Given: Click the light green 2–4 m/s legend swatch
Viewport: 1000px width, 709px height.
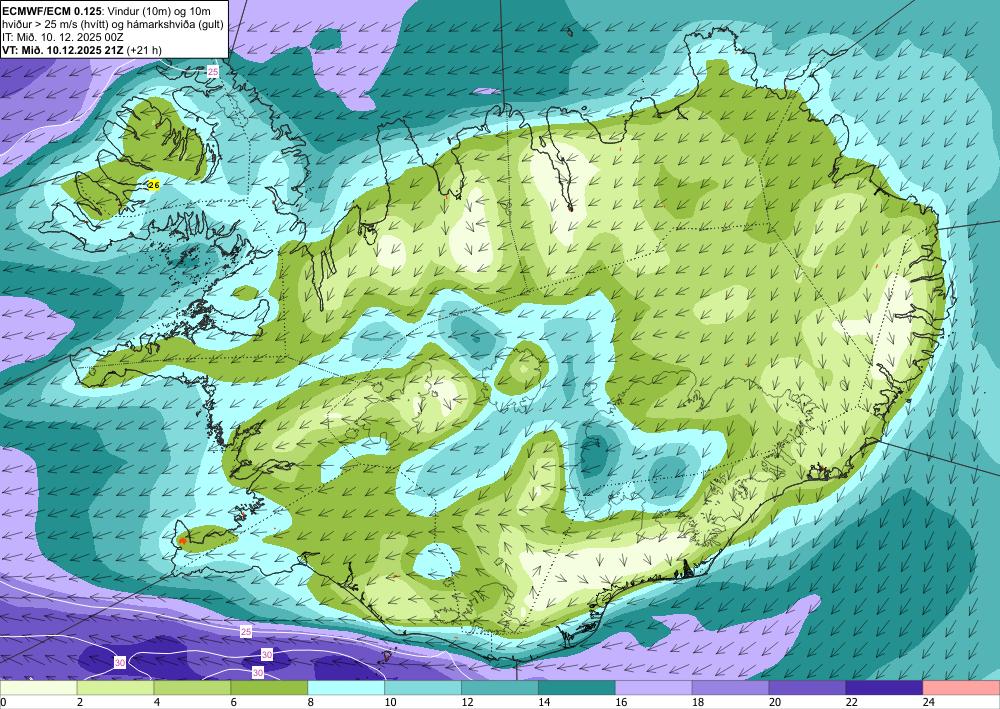Looking at the screenshot, I should tap(115, 688).
